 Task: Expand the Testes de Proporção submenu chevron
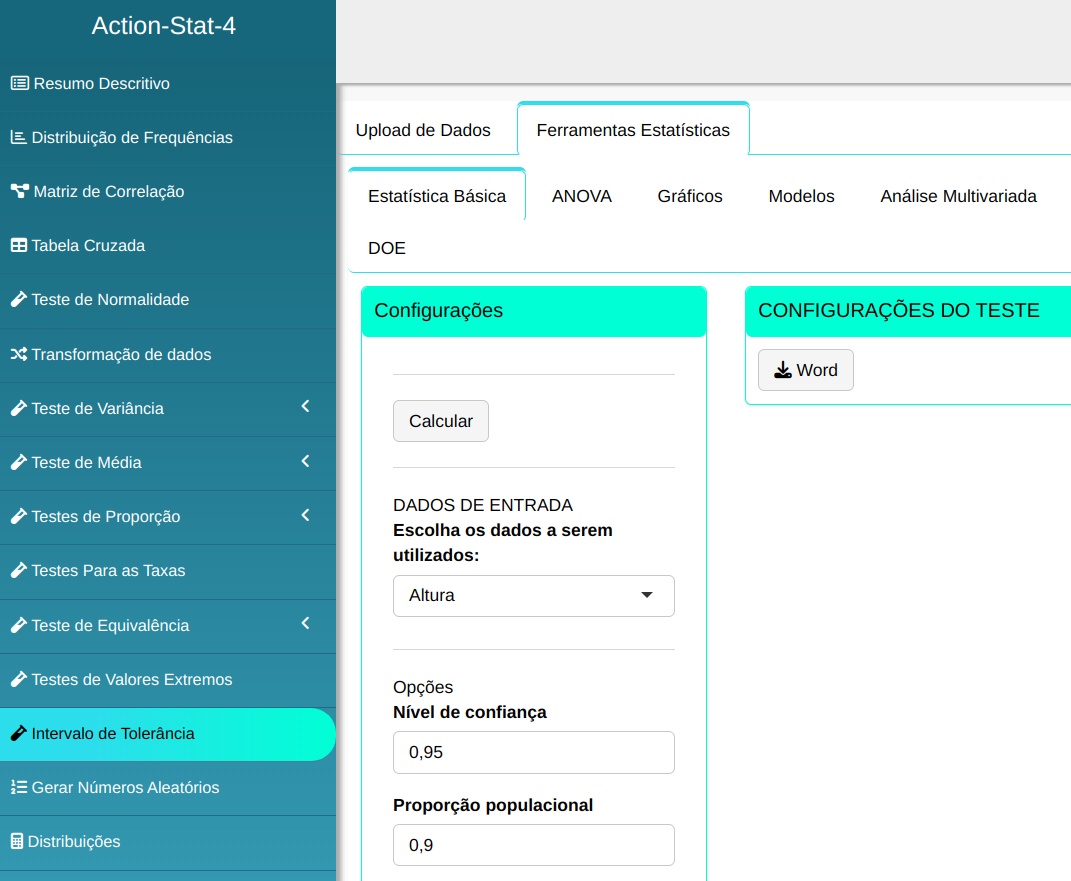(x=306, y=515)
